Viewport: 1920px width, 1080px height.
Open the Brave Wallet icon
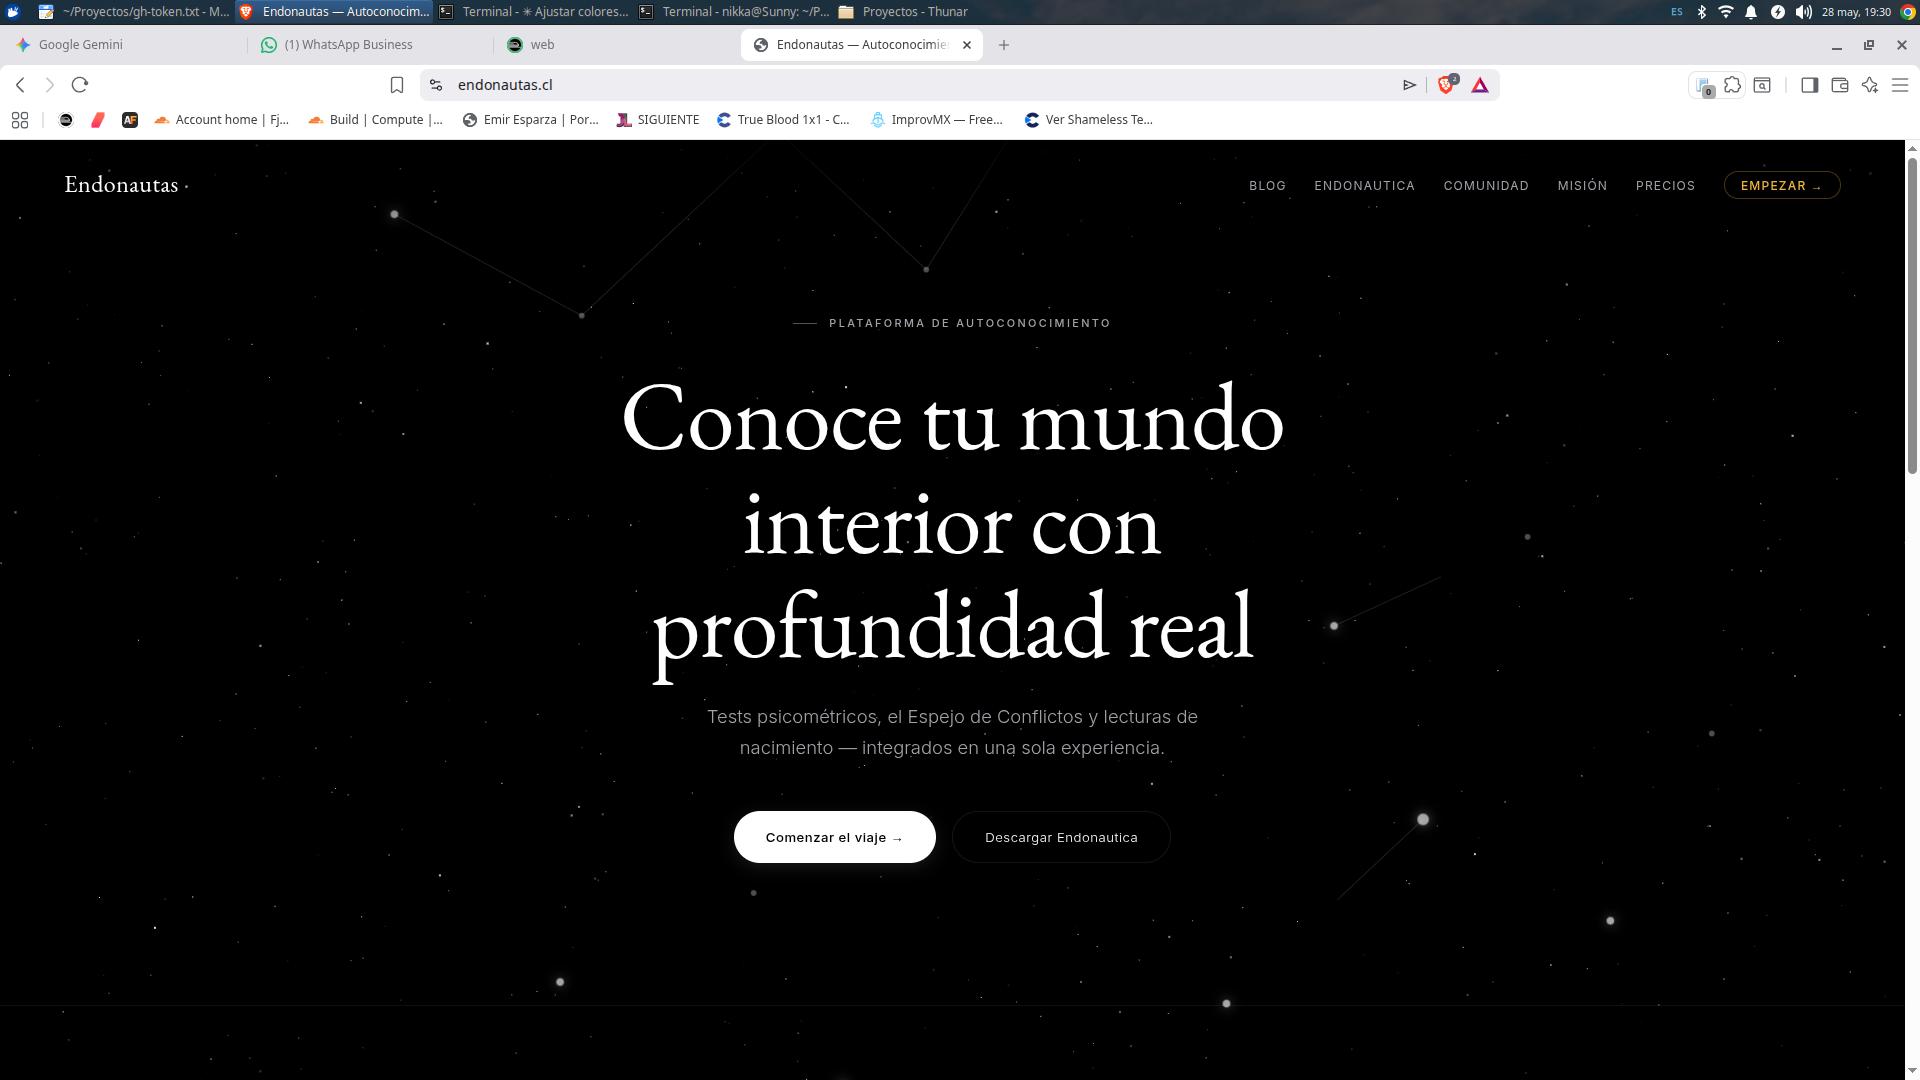[x=1839, y=85]
